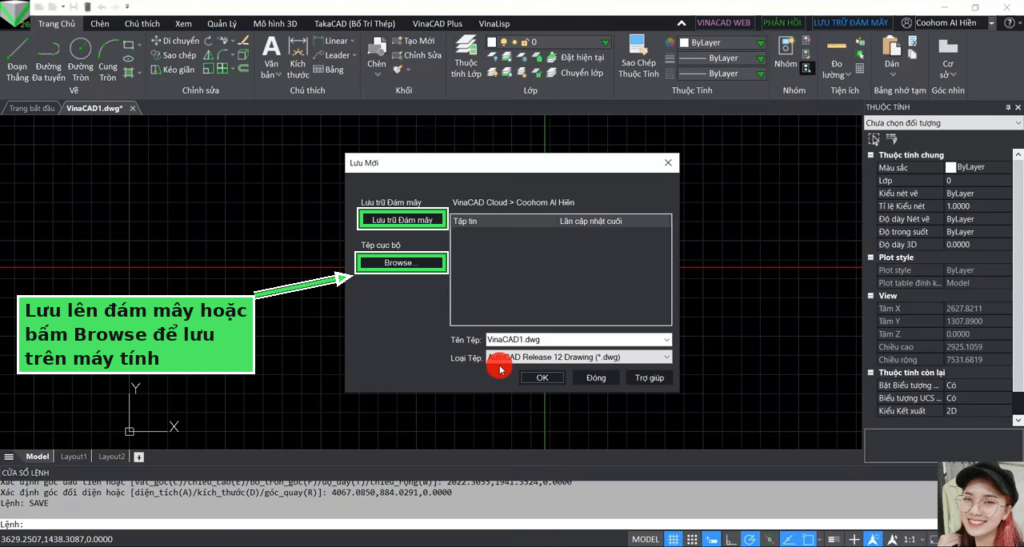Click the Di chuyển move tool

(175, 40)
